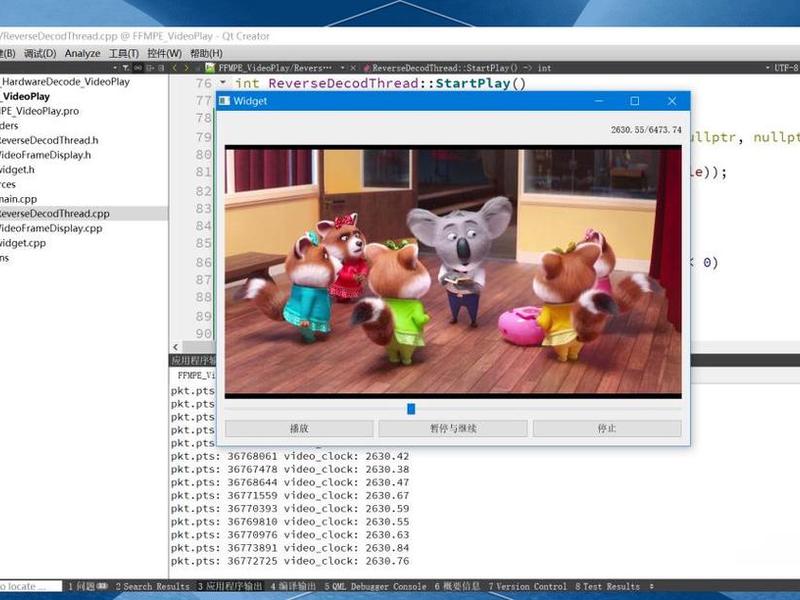The image size is (800, 600).
Task: Open the 控件(W) menu
Action: pos(164,53)
